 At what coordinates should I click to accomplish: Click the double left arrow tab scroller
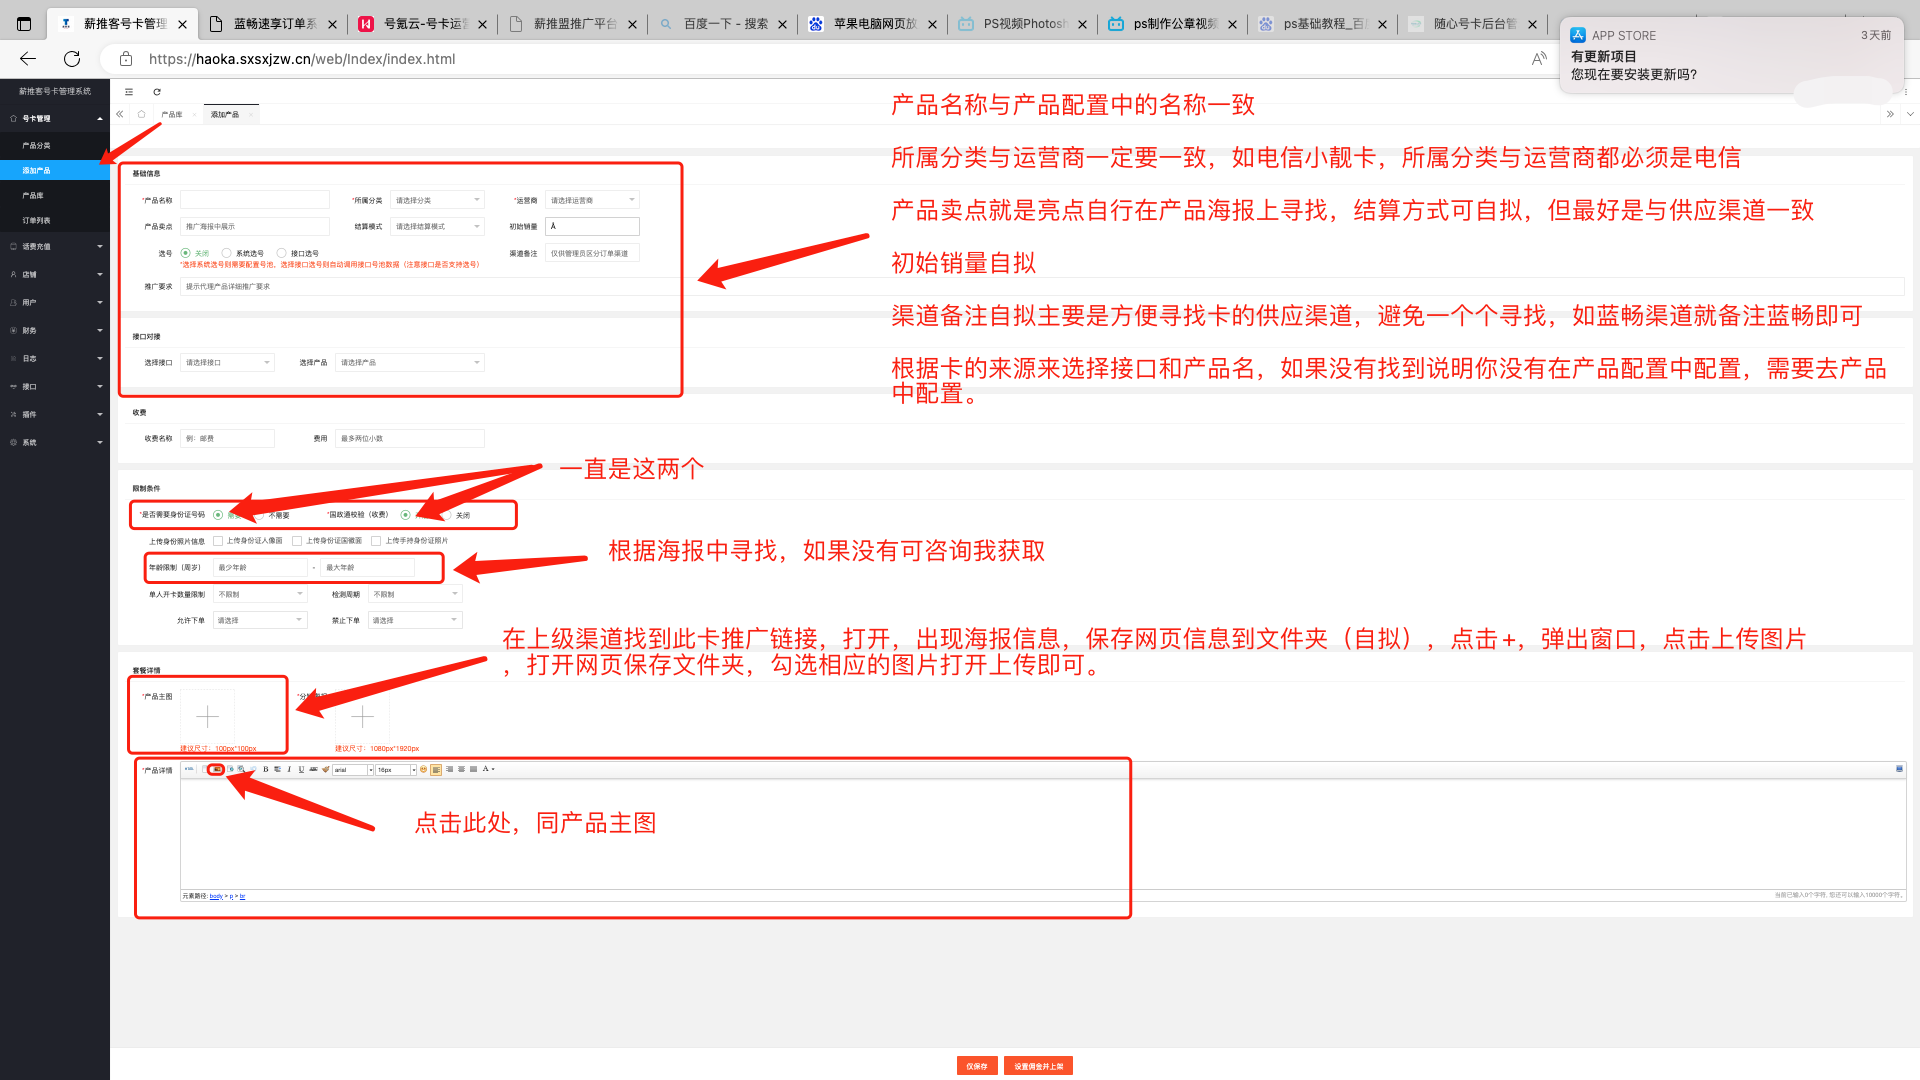tap(120, 114)
